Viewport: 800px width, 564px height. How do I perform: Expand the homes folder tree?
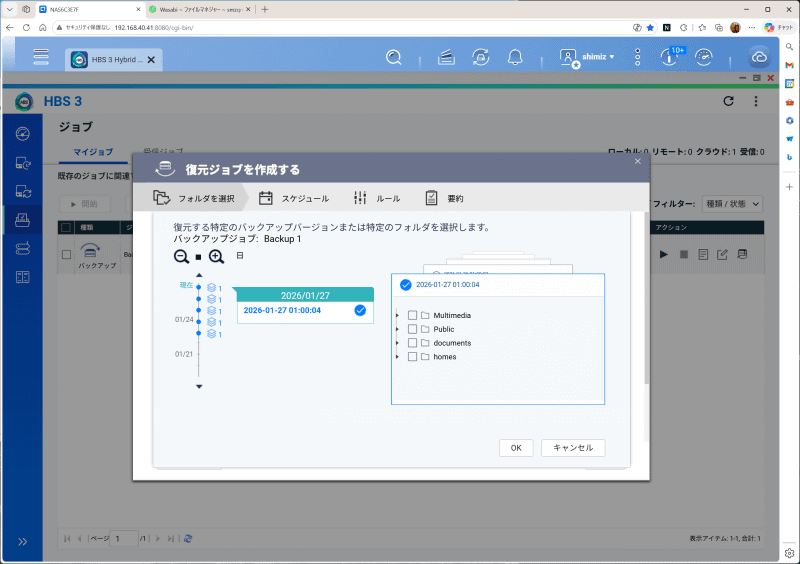(x=397, y=357)
